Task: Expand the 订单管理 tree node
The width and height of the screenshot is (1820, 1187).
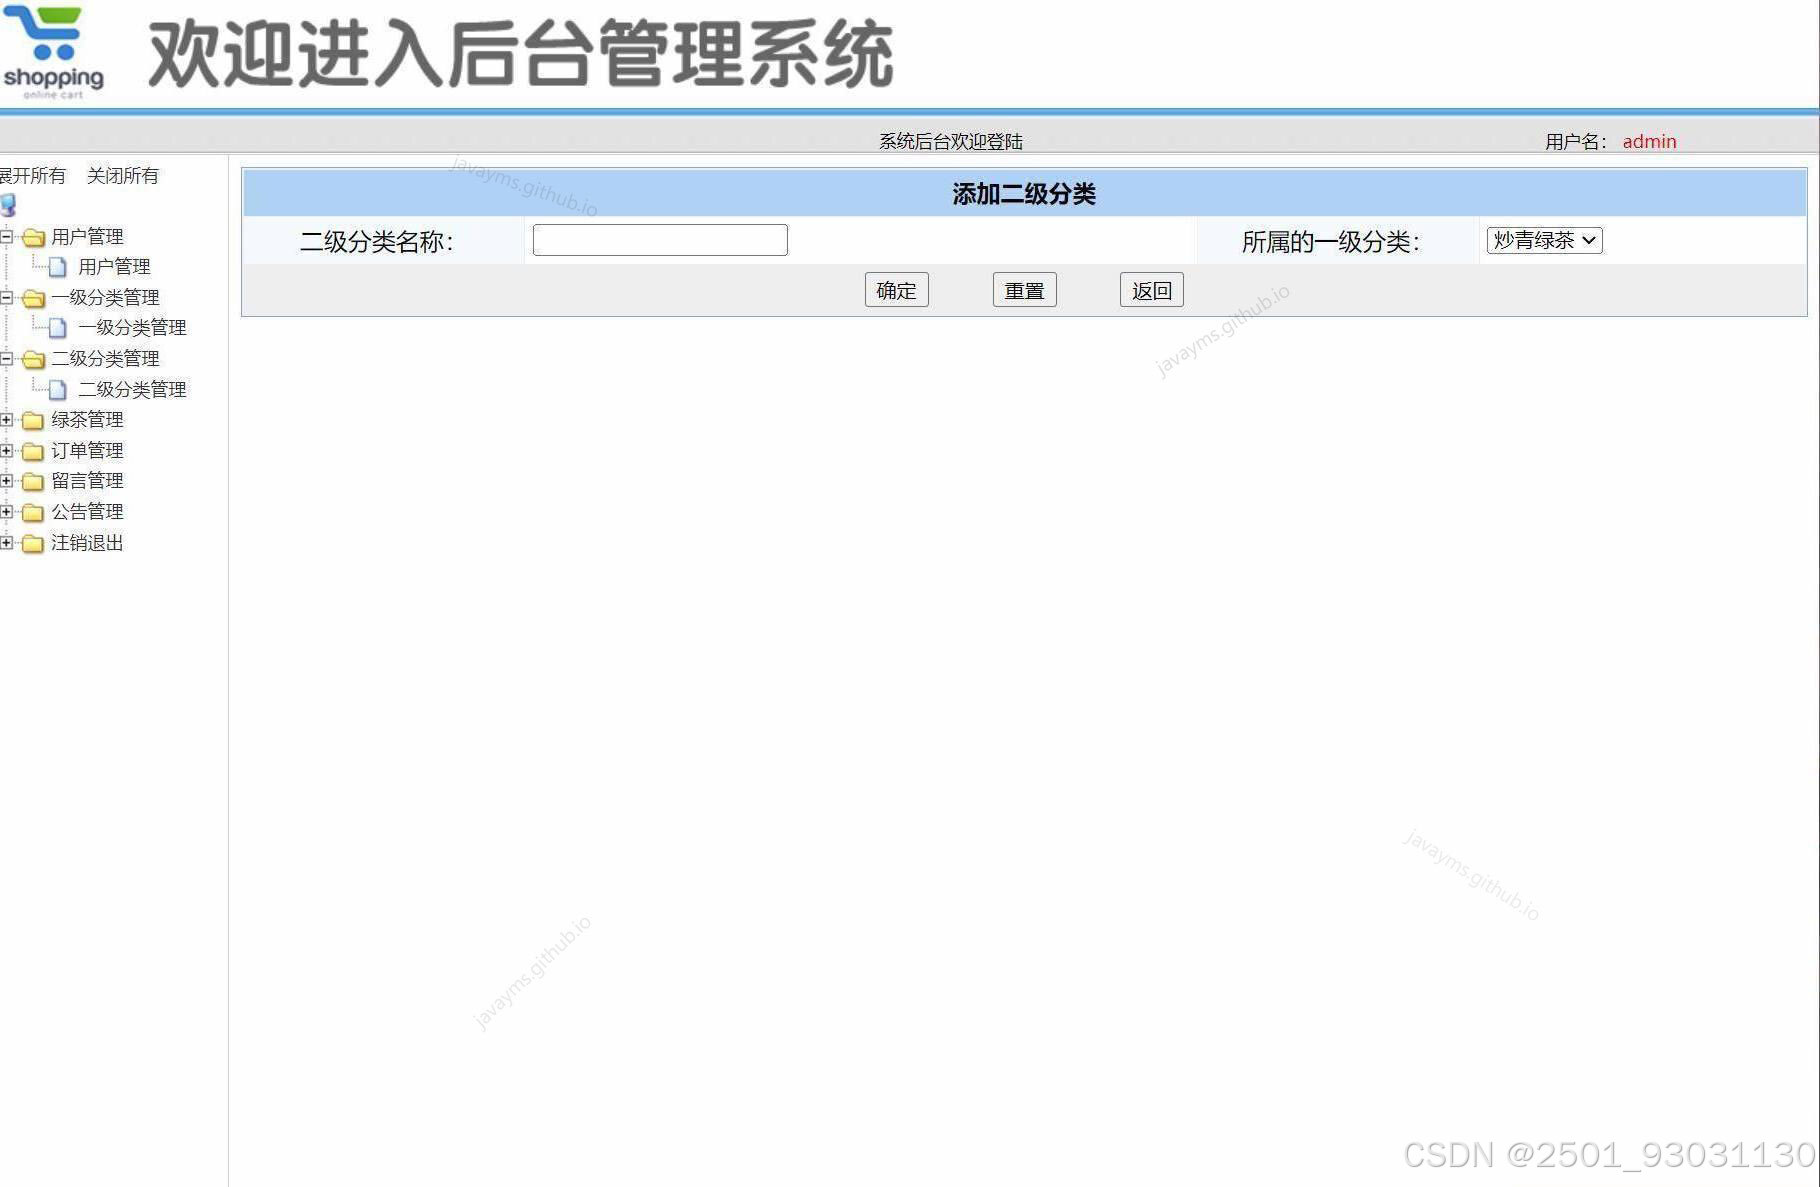Action: coord(6,451)
